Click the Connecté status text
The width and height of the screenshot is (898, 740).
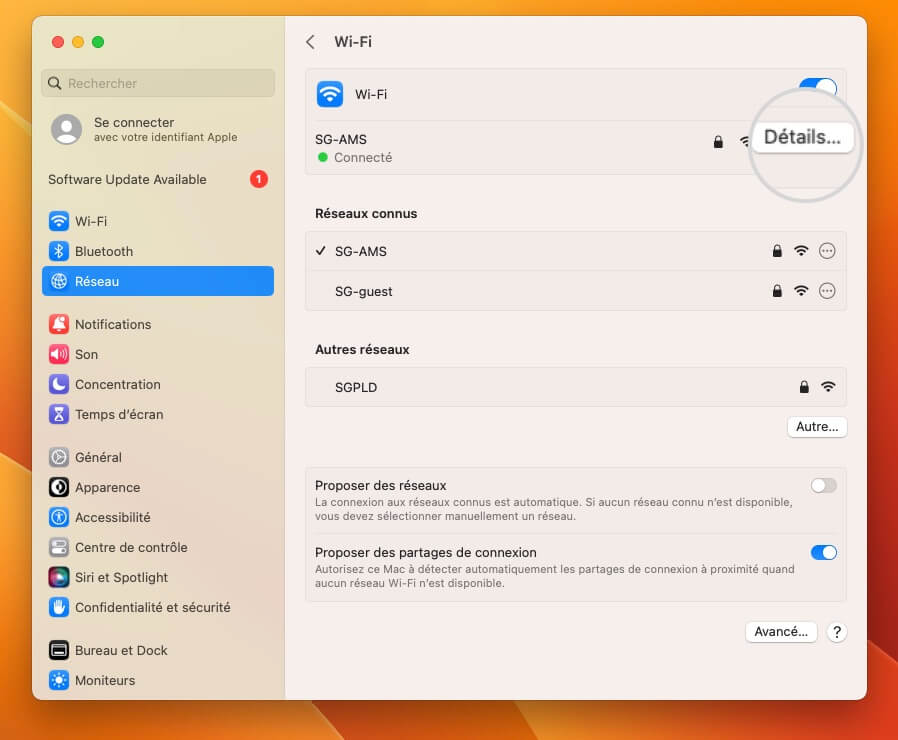tap(363, 158)
